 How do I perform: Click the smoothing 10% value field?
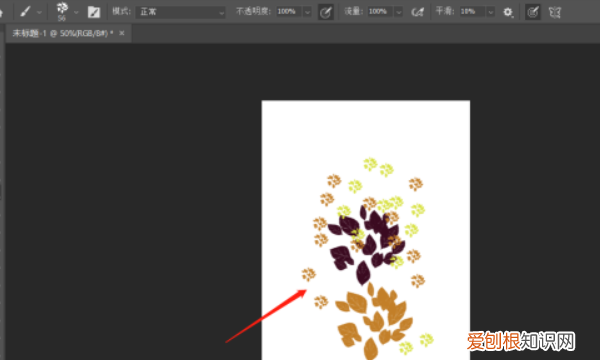[471, 12]
